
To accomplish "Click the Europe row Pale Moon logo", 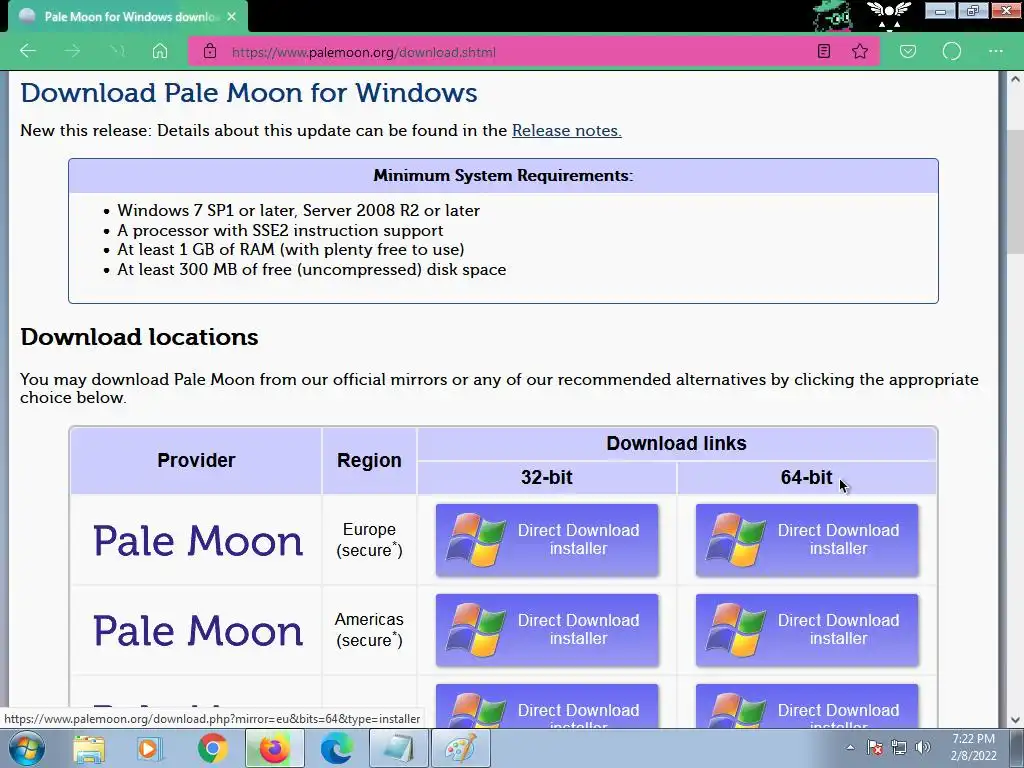I will point(198,541).
